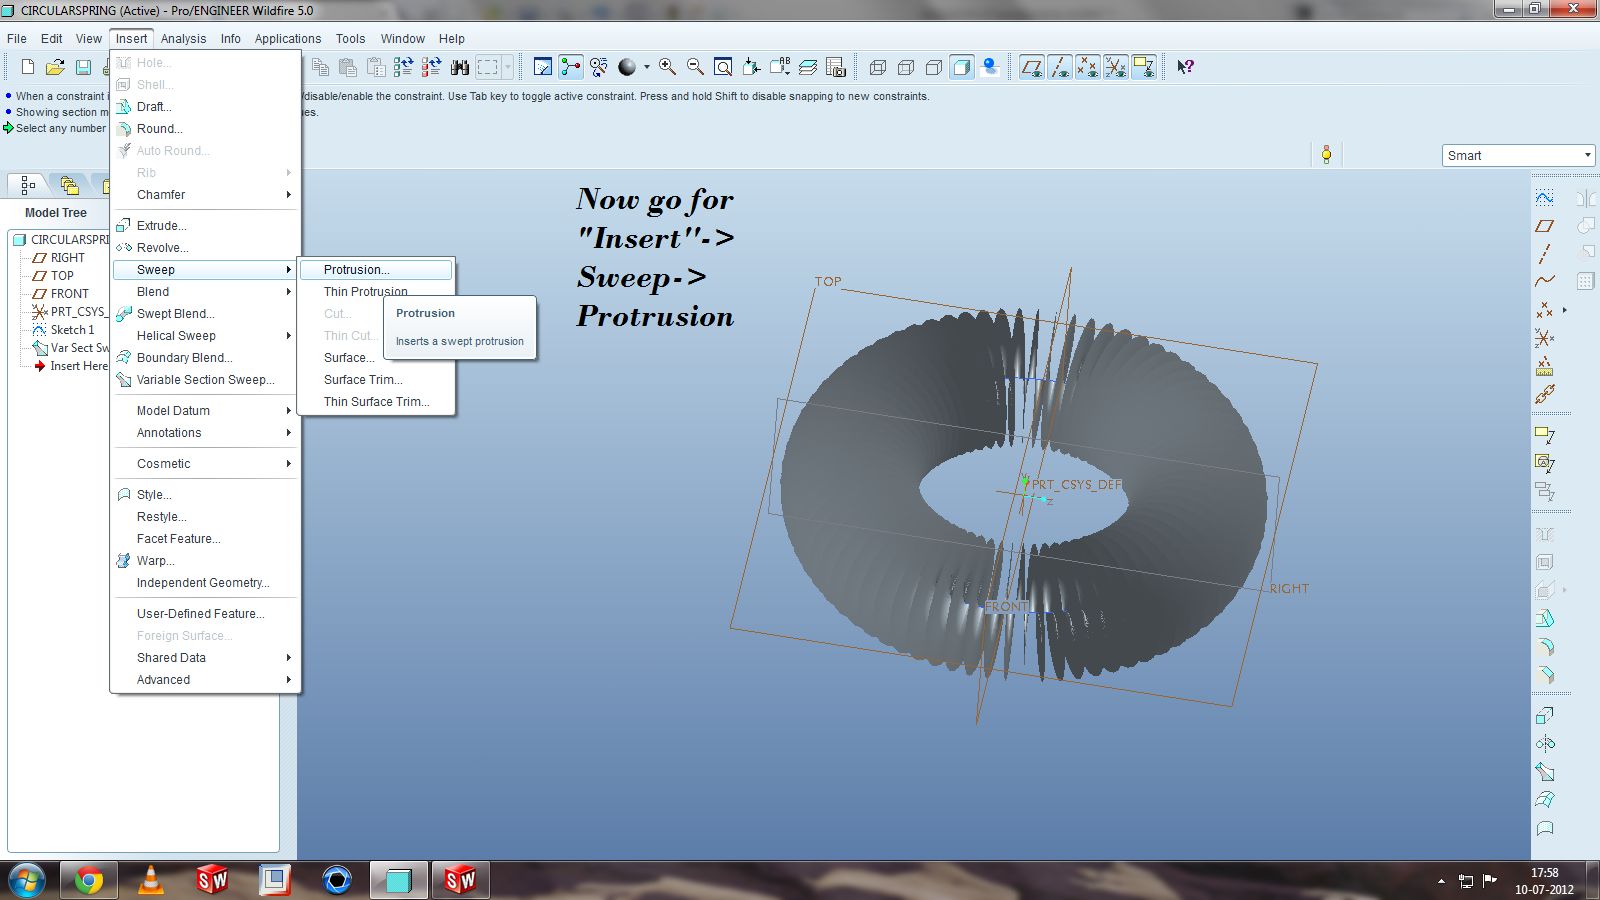Select the Style tool icon at toolbar bottom
Viewport: 1600px width, 900px height.
coord(1545,828)
